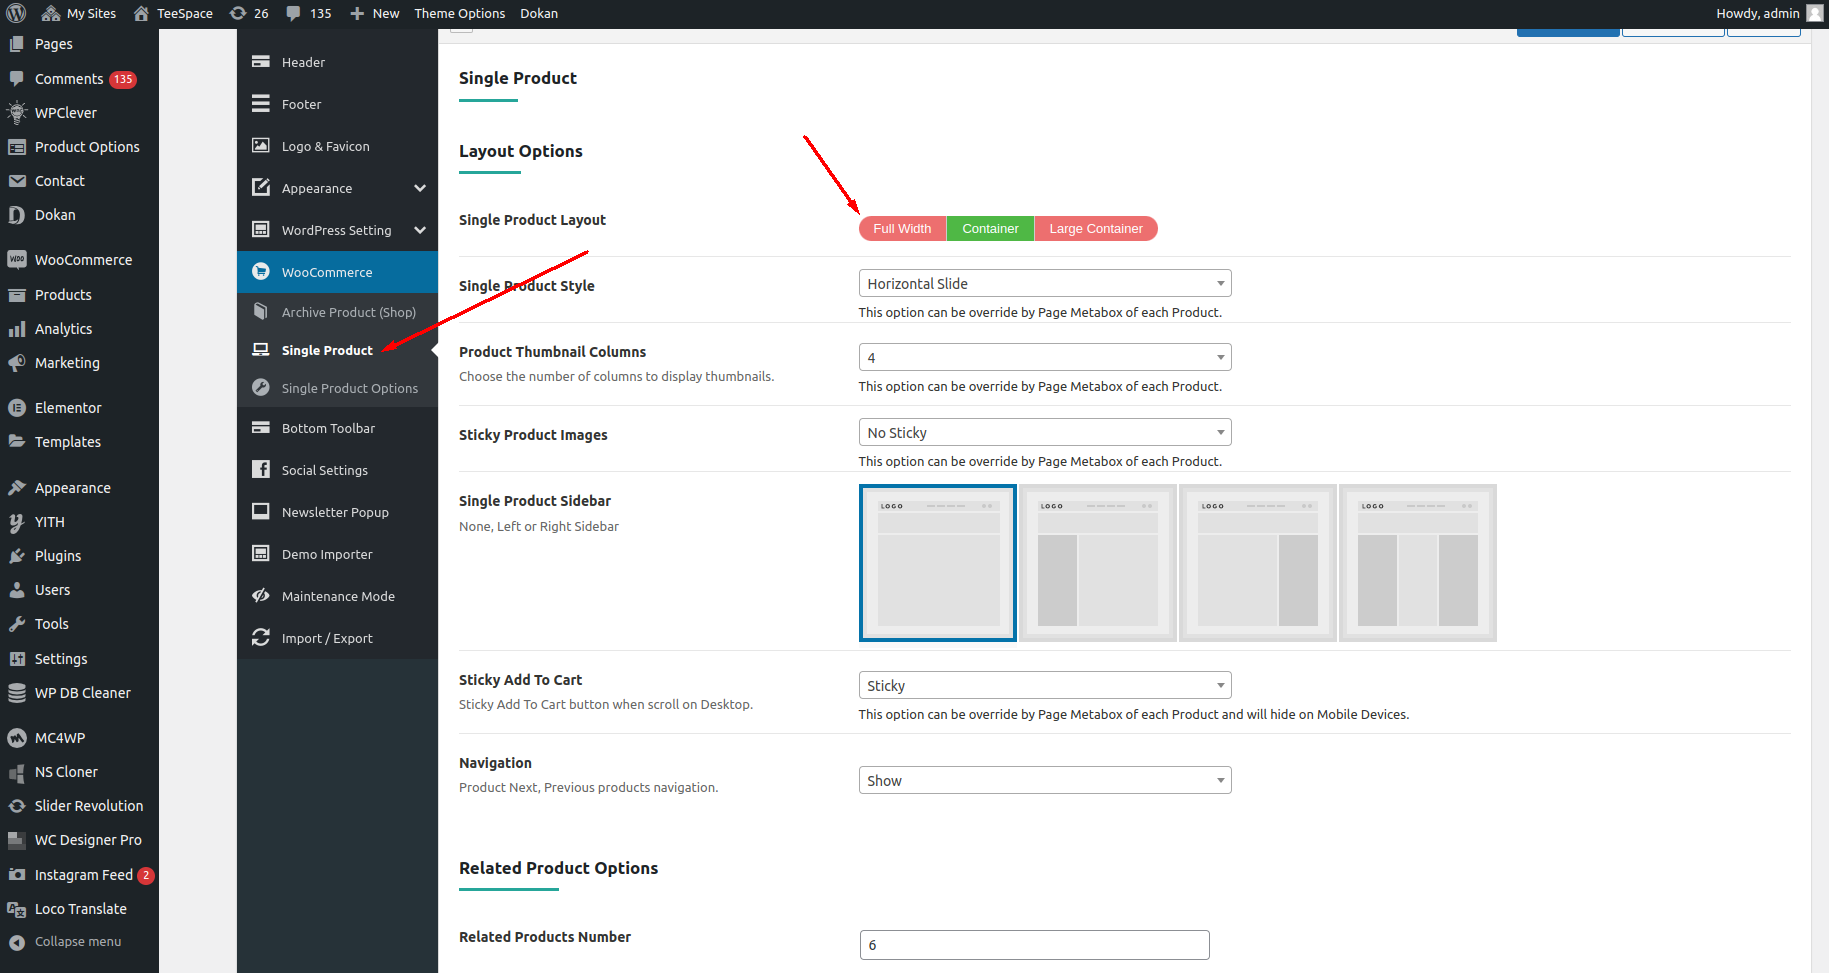The height and width of the screenshot is (973, 1829).
Task: Open the TeeSpace site menu
Action: tap(173, 13)
